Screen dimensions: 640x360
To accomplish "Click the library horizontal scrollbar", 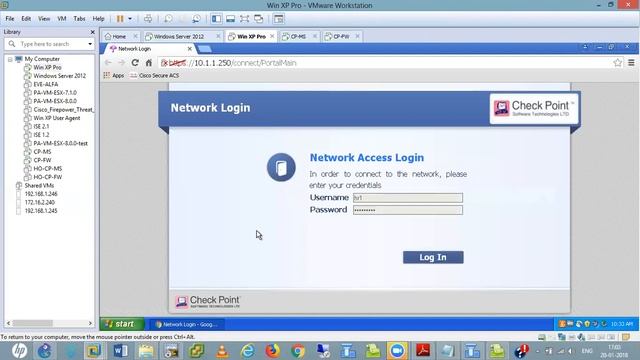I will [49, 323].
